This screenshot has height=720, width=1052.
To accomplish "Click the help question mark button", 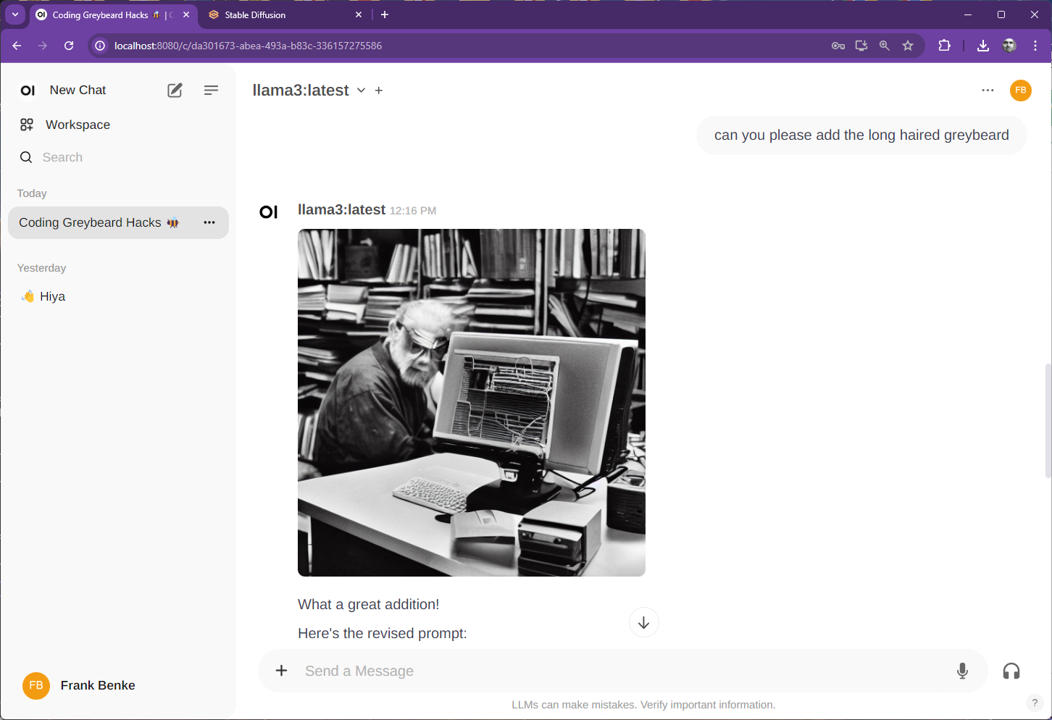I will tap(1035, 703).
